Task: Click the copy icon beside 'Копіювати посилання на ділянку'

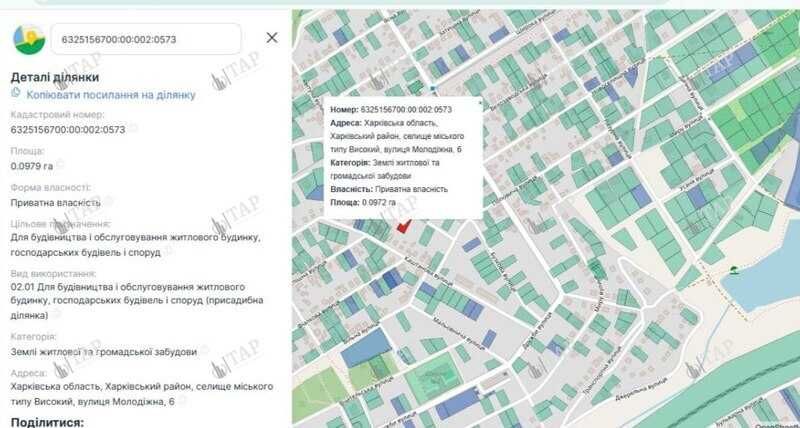Action: (16, 93)
